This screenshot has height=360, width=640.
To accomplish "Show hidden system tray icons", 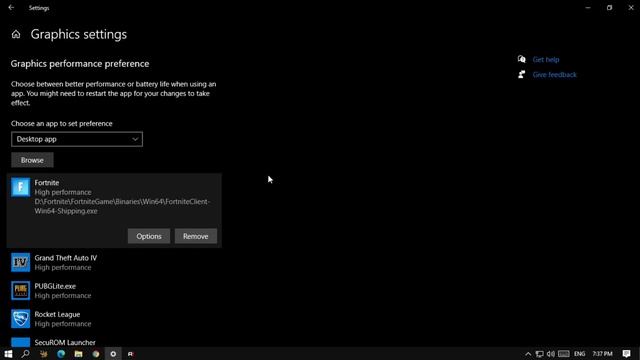I will [528, 354].
